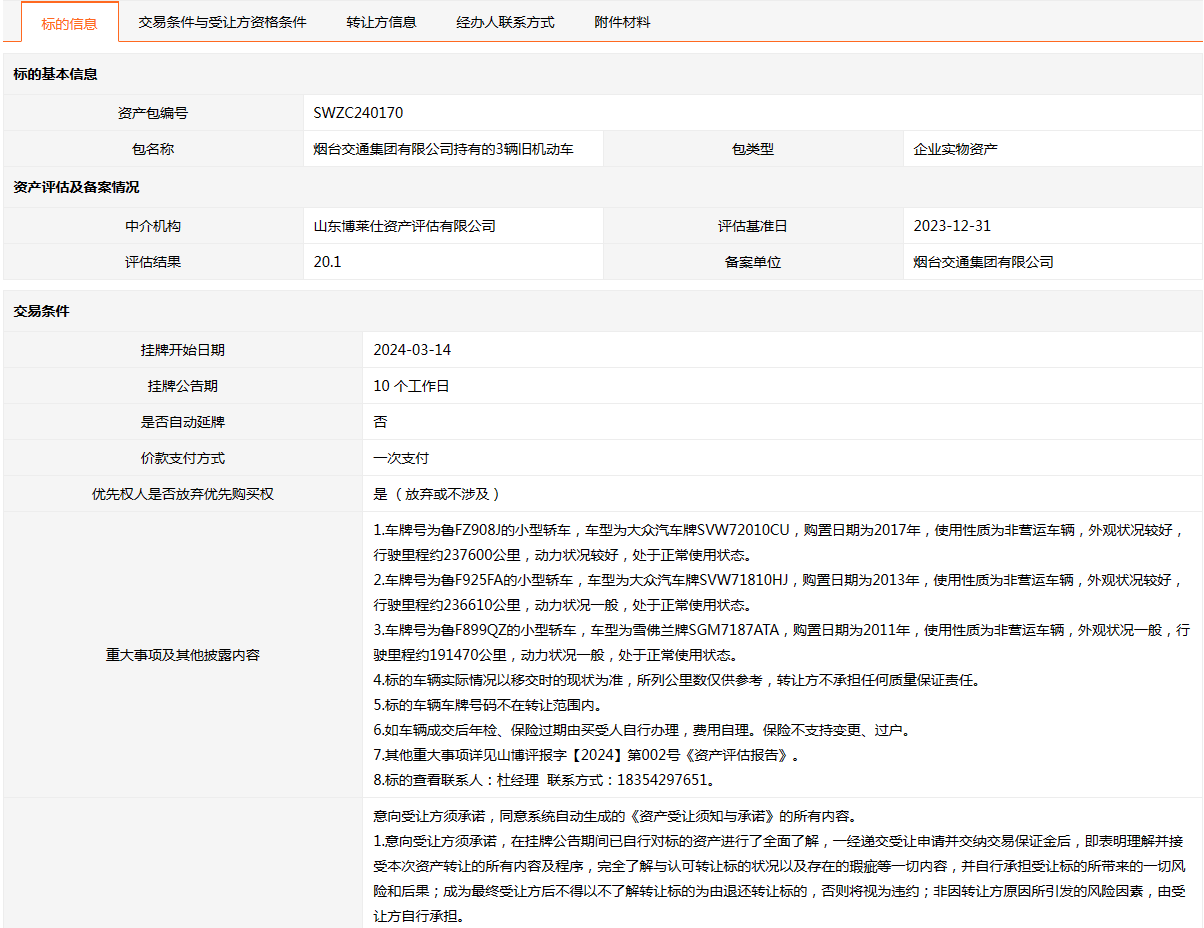Click the contact line with phone number 18354297651
Image resolution: width=1204 pixels, height=928 pixels.
tap(545, 780)
